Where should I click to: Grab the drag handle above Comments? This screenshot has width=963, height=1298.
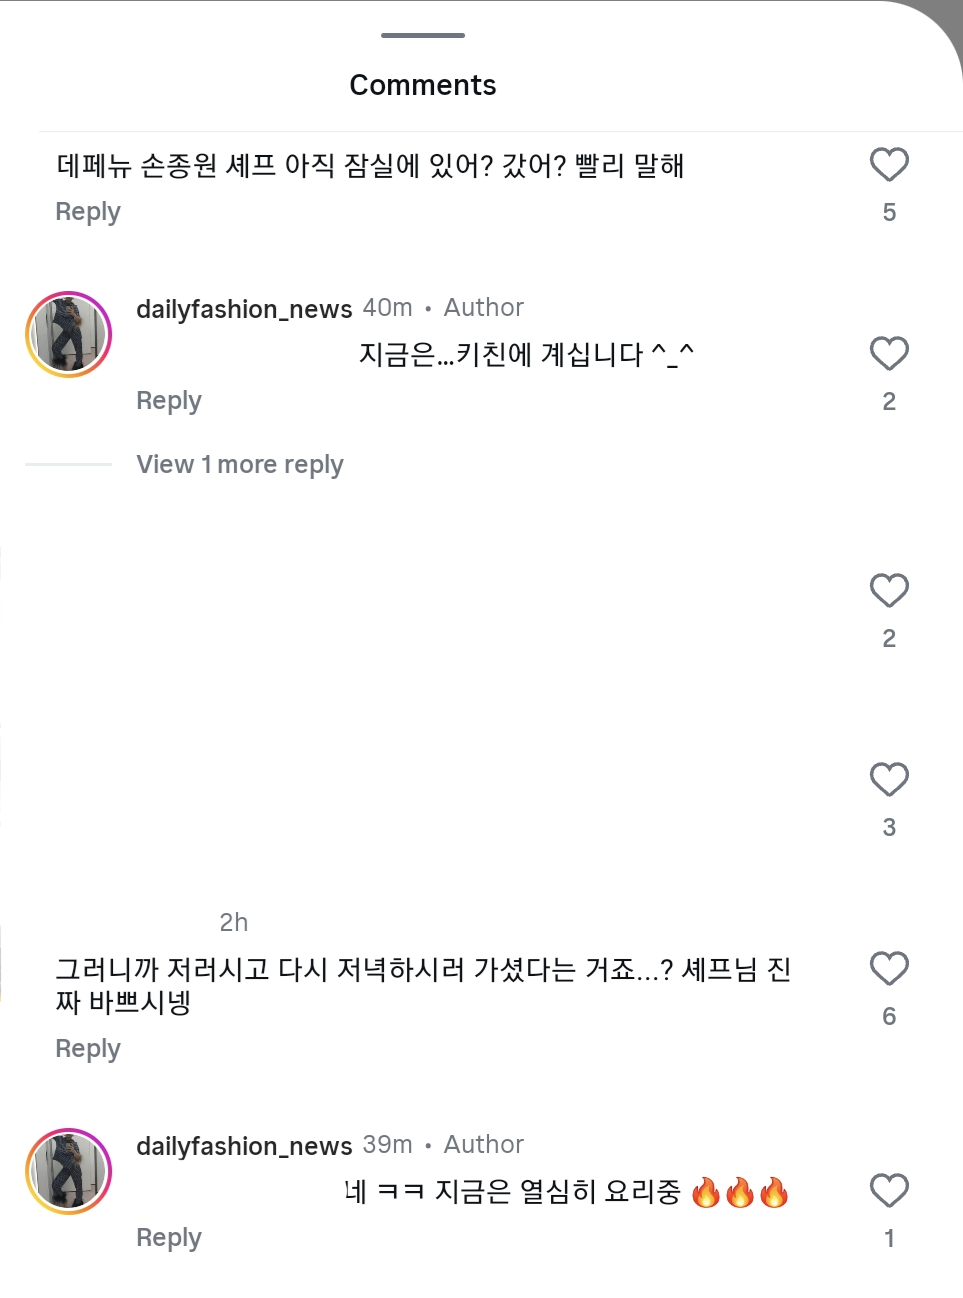point(423,36)
